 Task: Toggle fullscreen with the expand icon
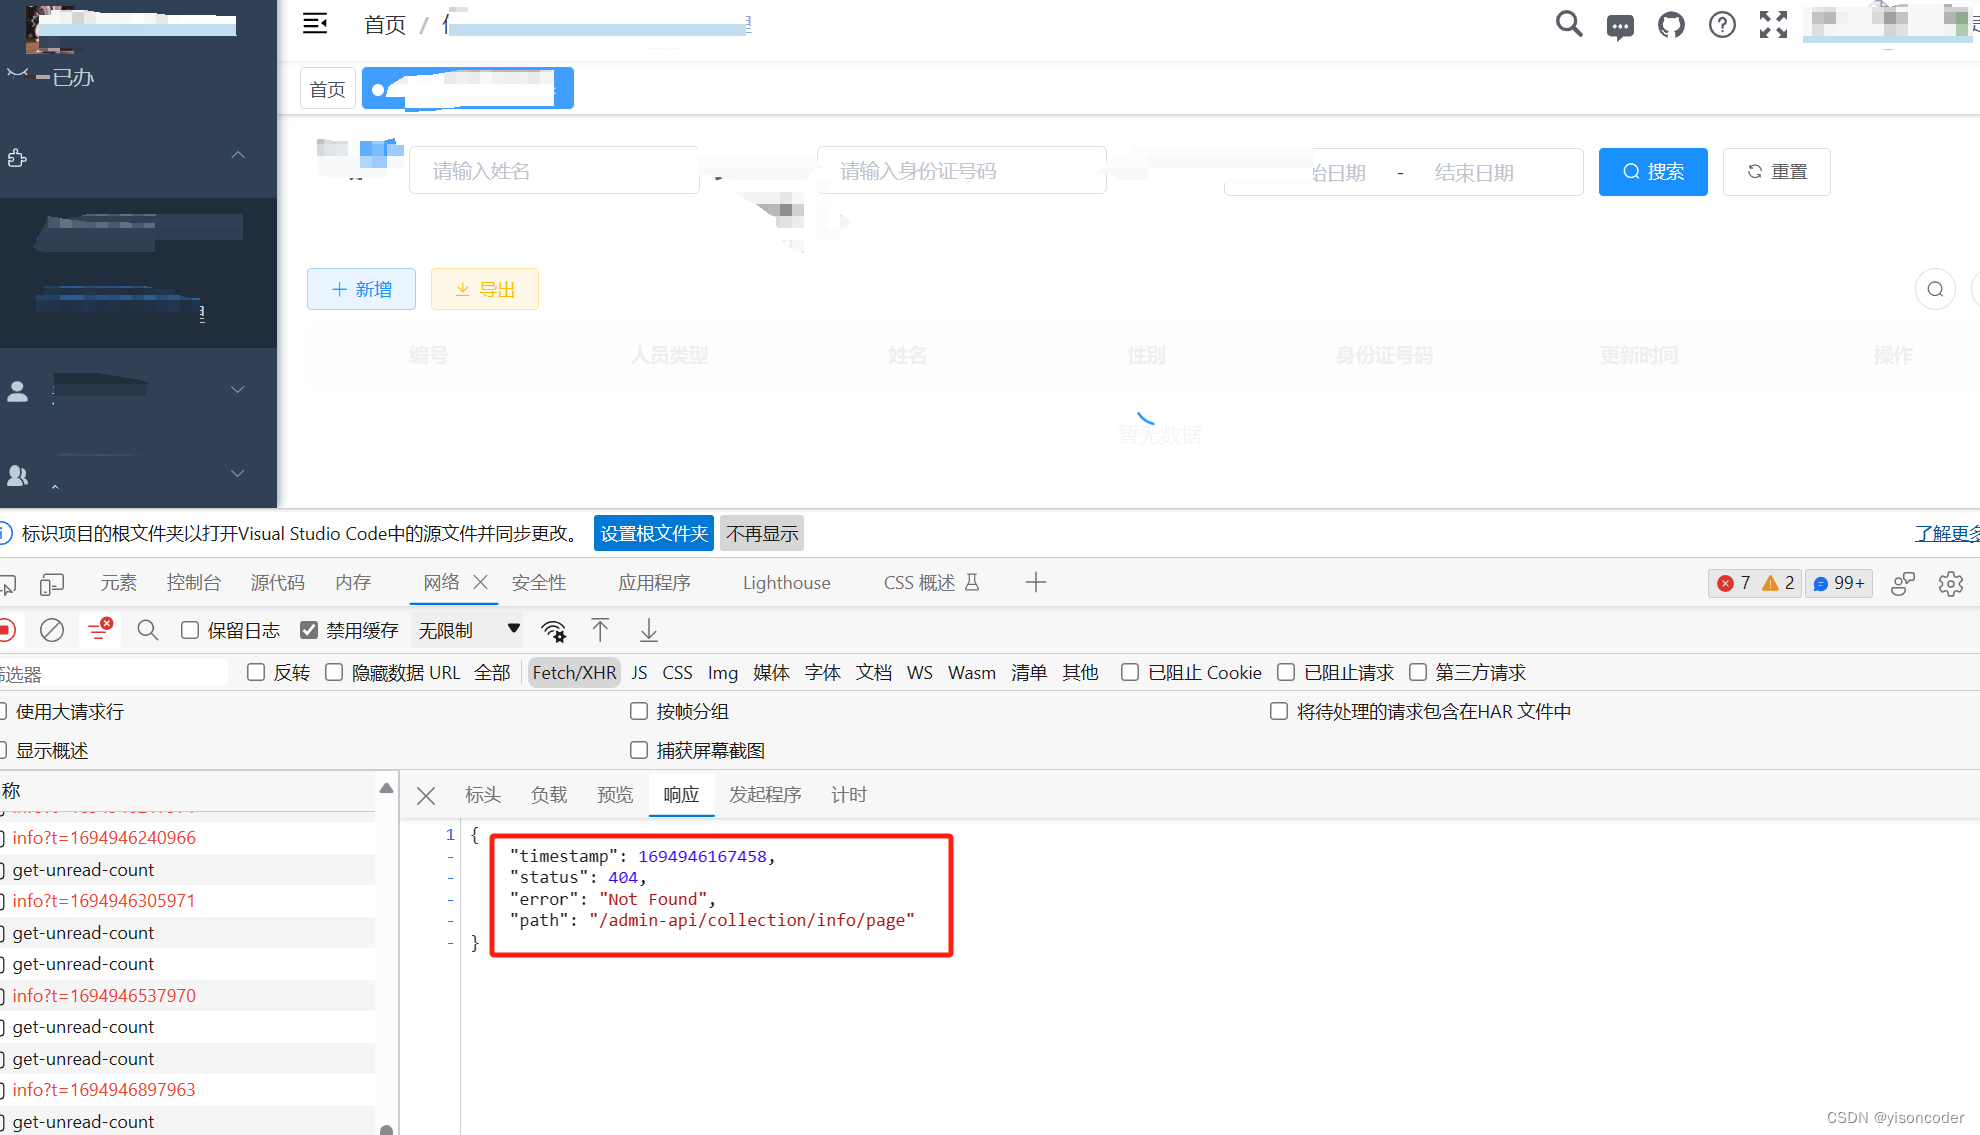tap(1773, 25)
